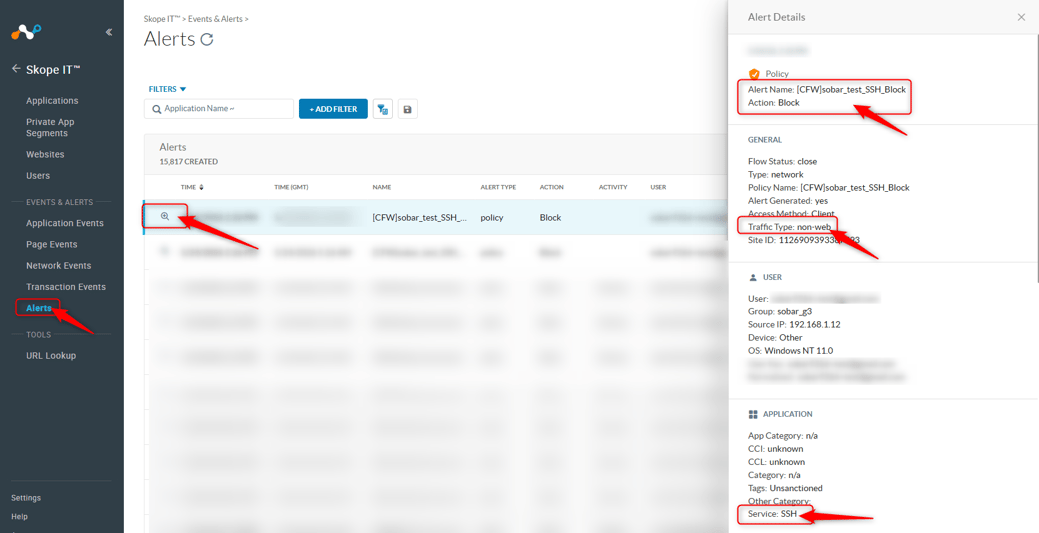This screenshot has height=533, width=1039.
Task: Click the Alert Details panel scrollbar
Action: click(x=1036, y=159)
